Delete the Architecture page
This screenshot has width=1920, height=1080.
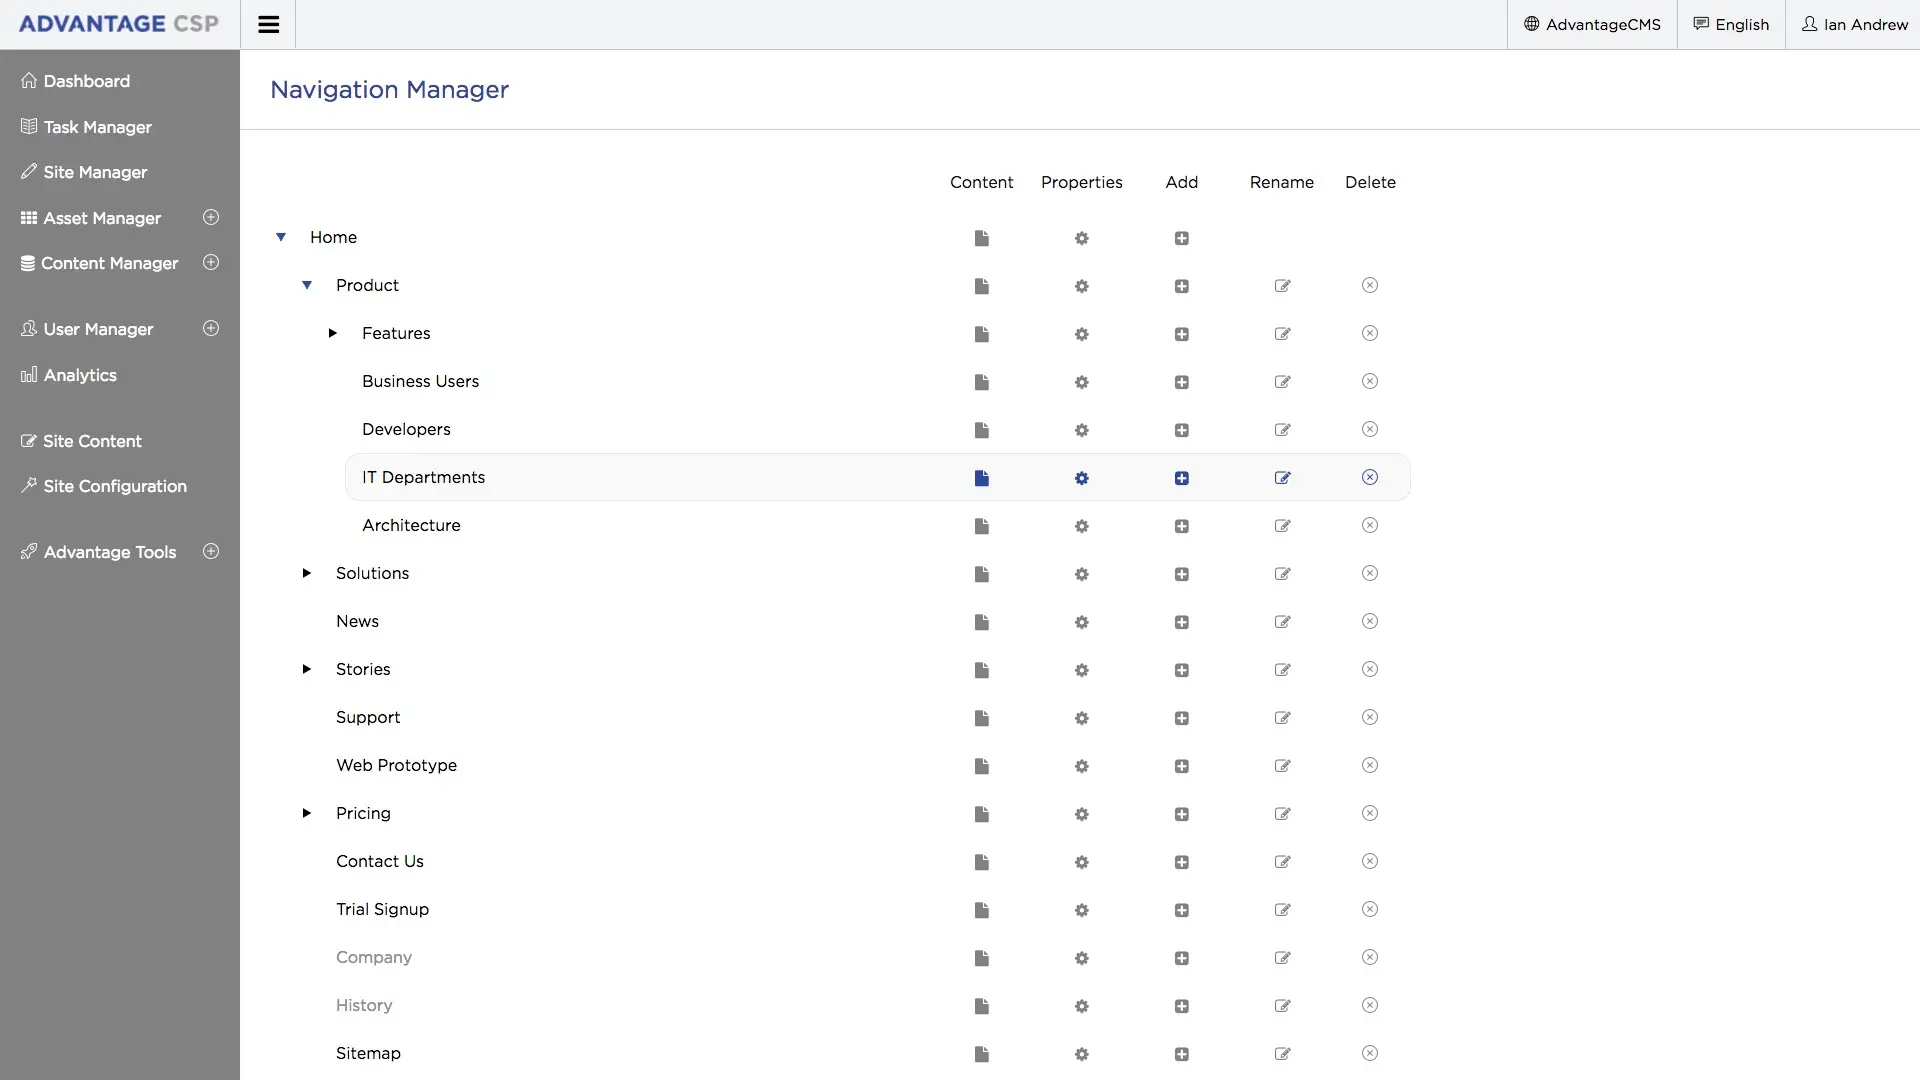[x=1369, y=525]
